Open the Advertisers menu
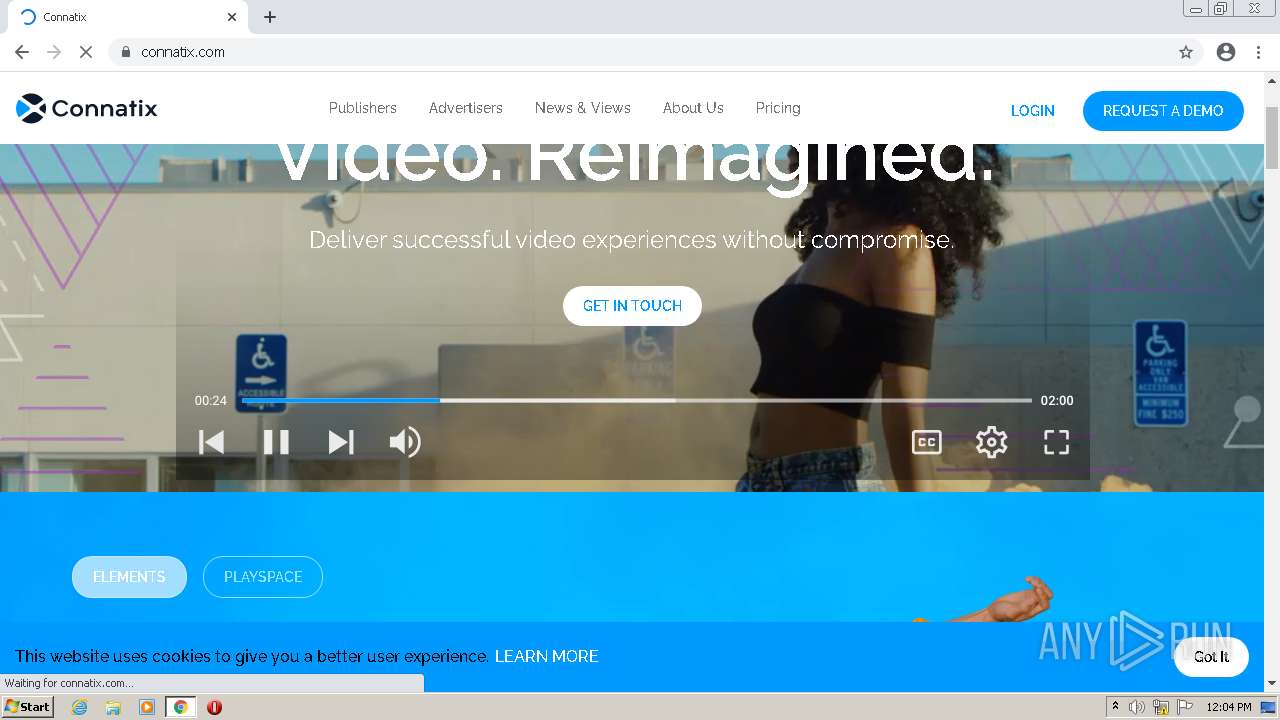Image resolution: width=1280 pixels, height=720 pixels. pos(466,108)
